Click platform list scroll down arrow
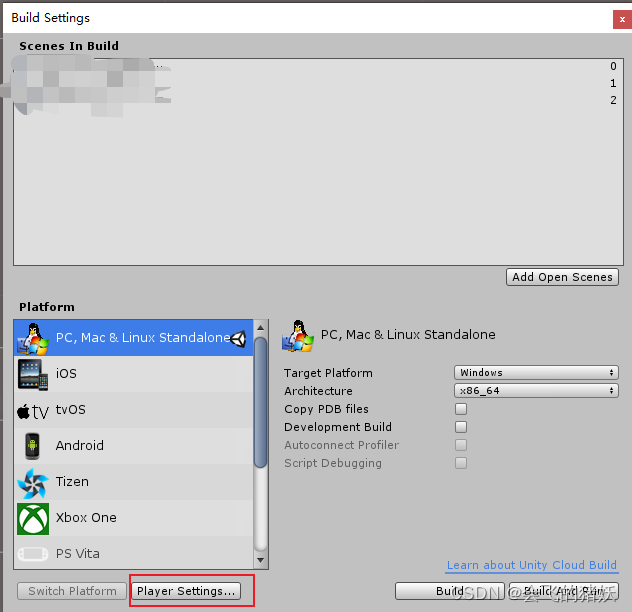 tap(260, 560)
